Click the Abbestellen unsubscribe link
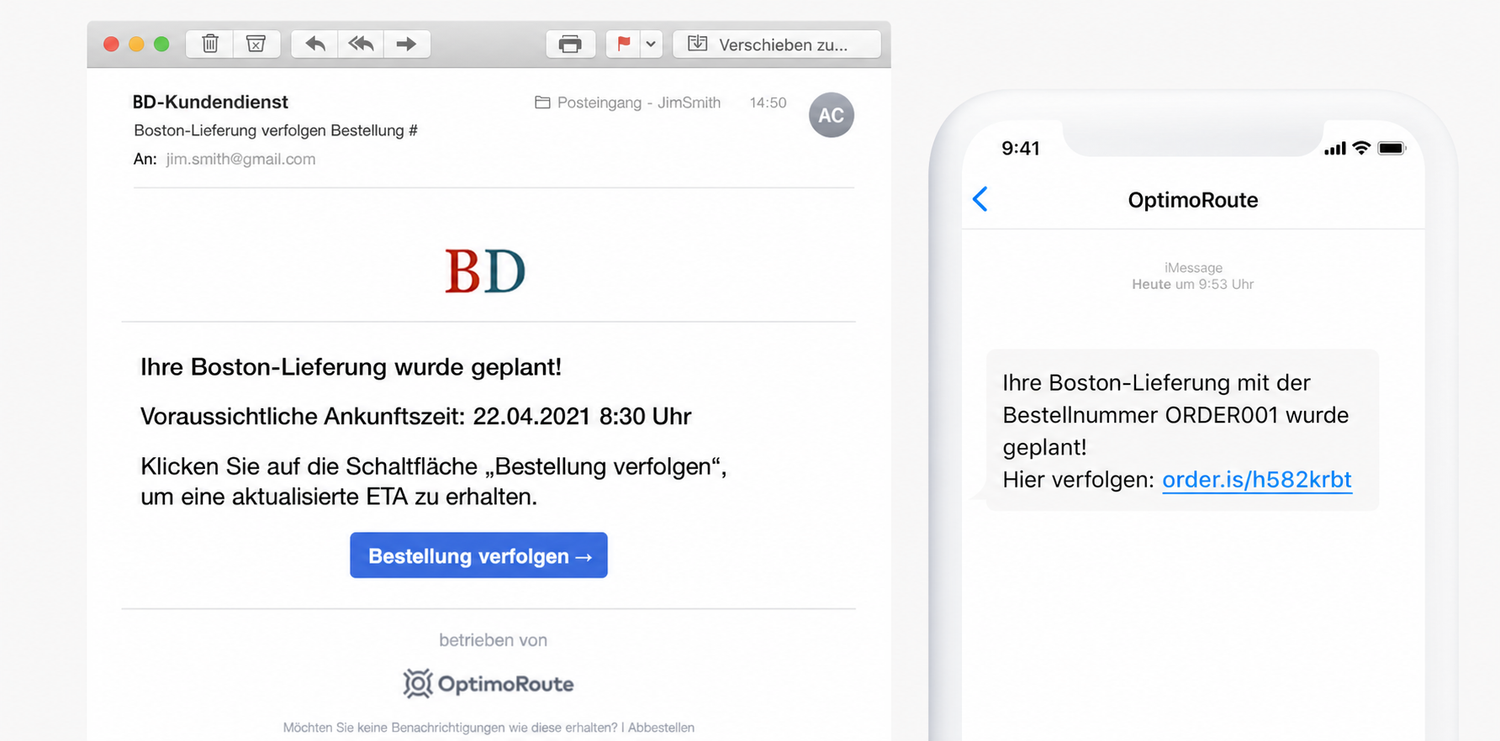 (661, 727)
